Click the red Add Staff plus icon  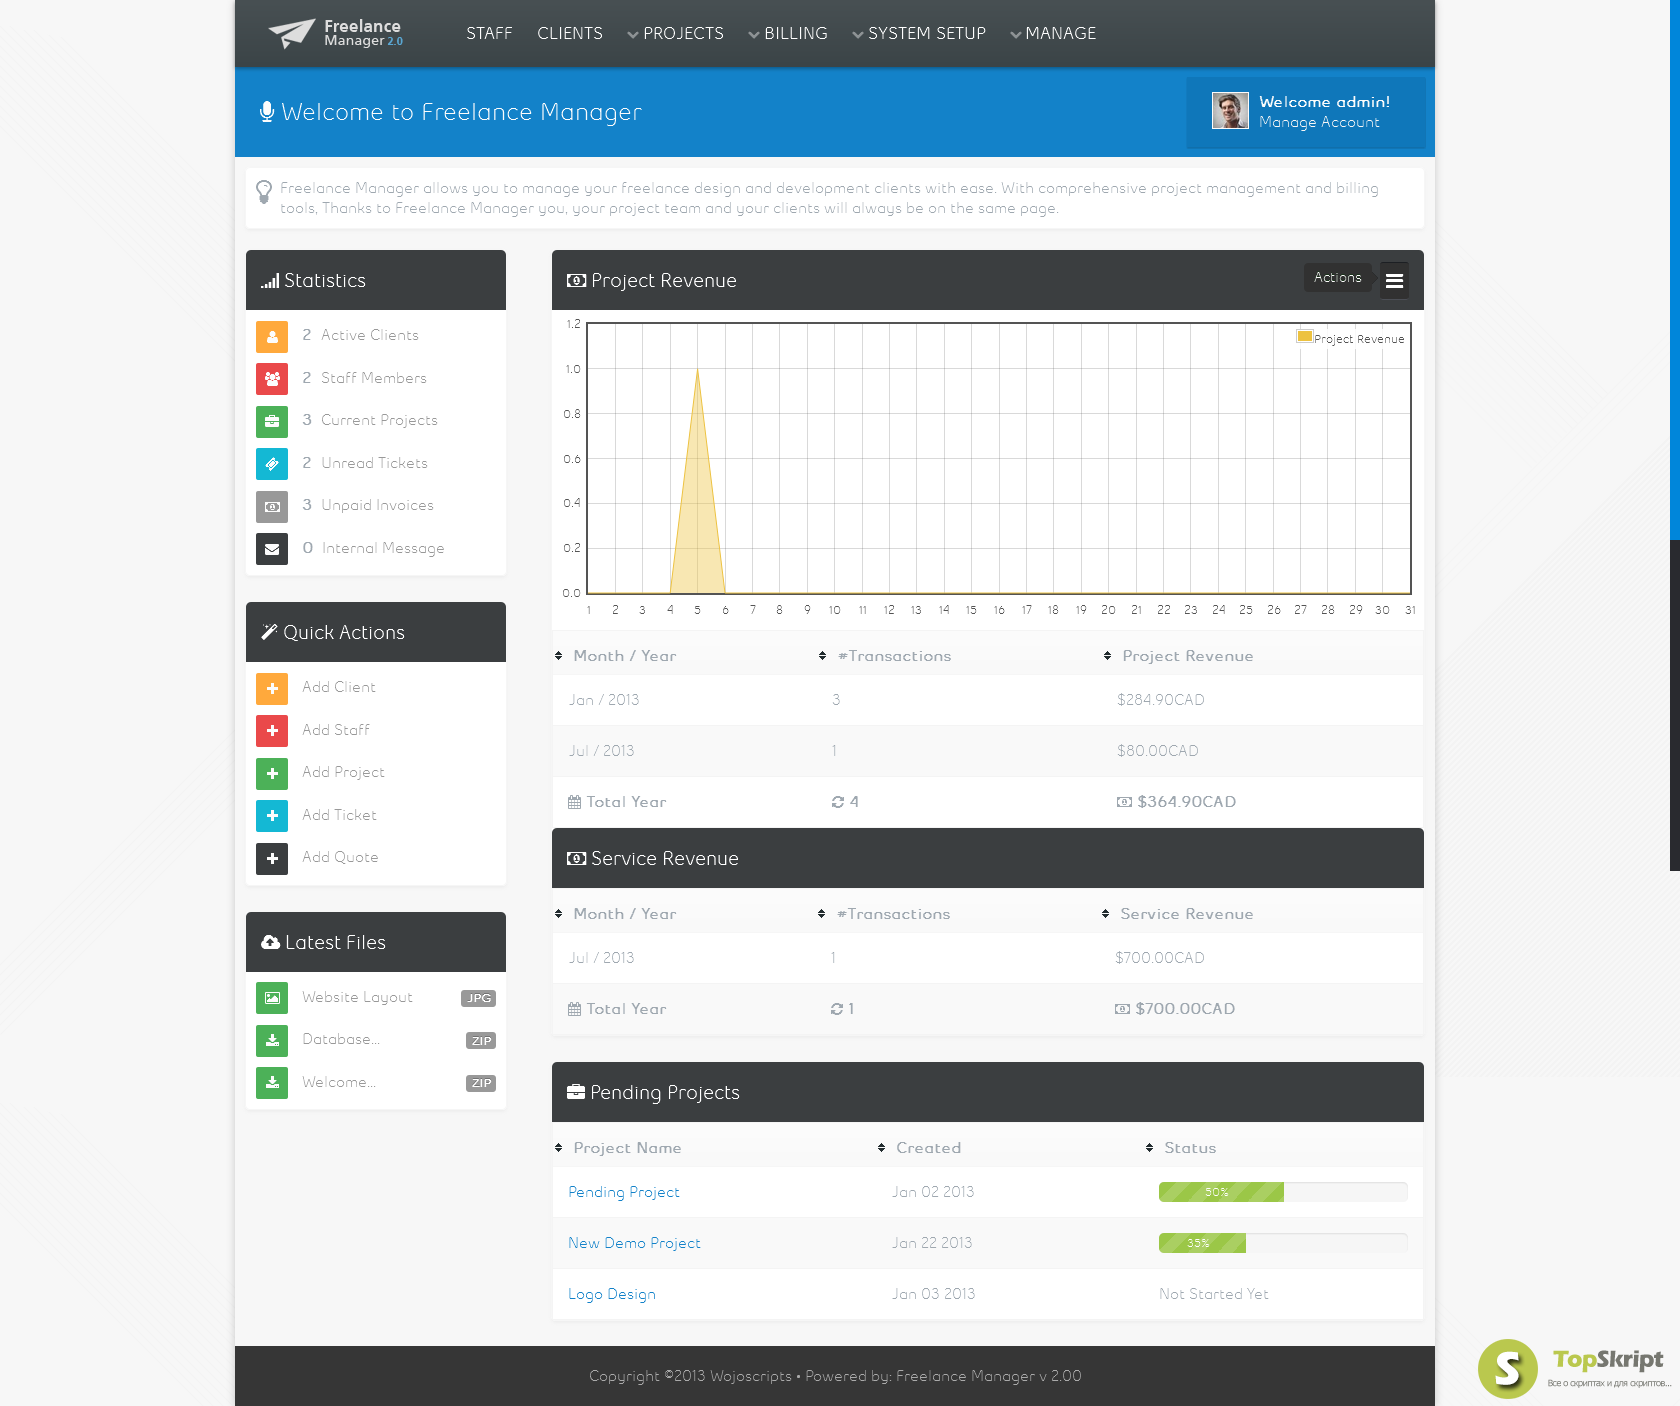coord(272,731)
